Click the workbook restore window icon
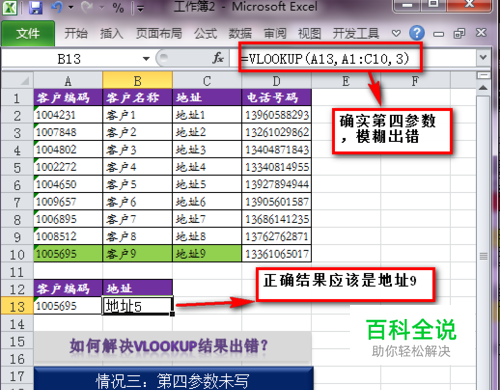The image size is (500, 390). coord(459,33)
